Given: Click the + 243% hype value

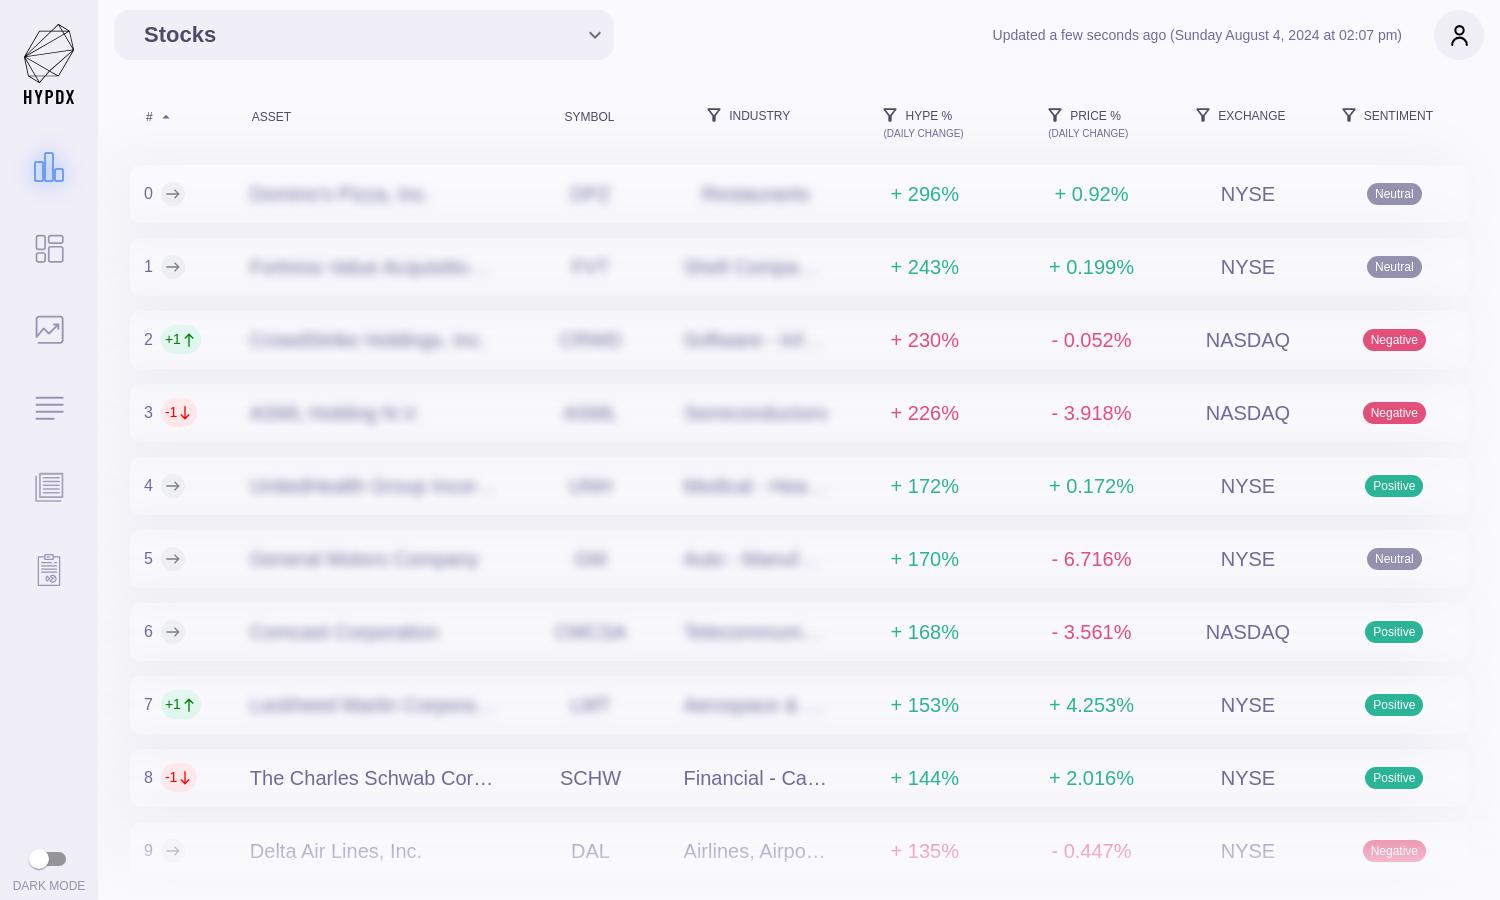Looking at the screenshot, I should pyautogui.click(x=925, y=267).
